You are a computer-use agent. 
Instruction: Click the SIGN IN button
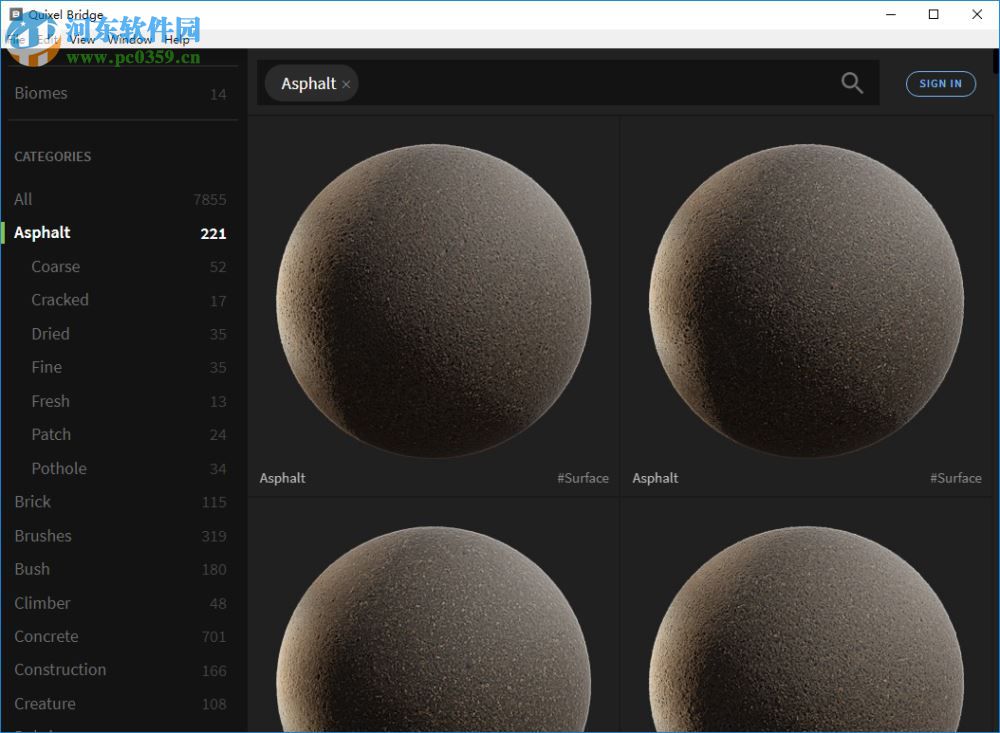pyautogui.click(x=940, y=84)
